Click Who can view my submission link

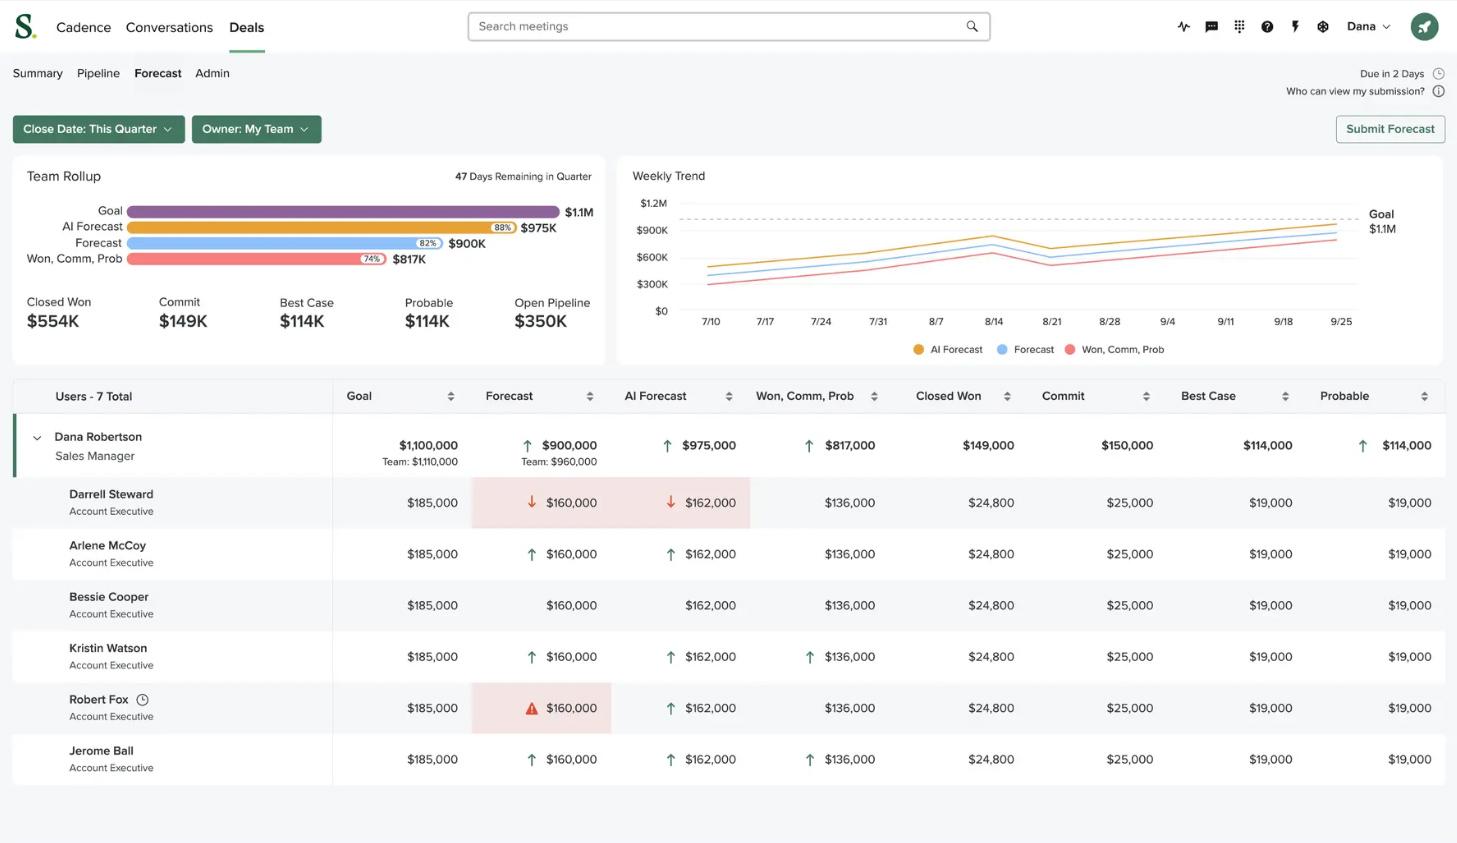[1355, 91]
